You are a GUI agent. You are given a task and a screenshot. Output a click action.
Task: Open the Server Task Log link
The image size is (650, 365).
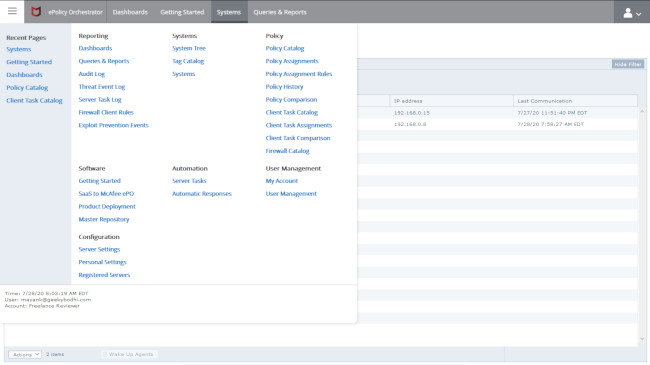100,100
